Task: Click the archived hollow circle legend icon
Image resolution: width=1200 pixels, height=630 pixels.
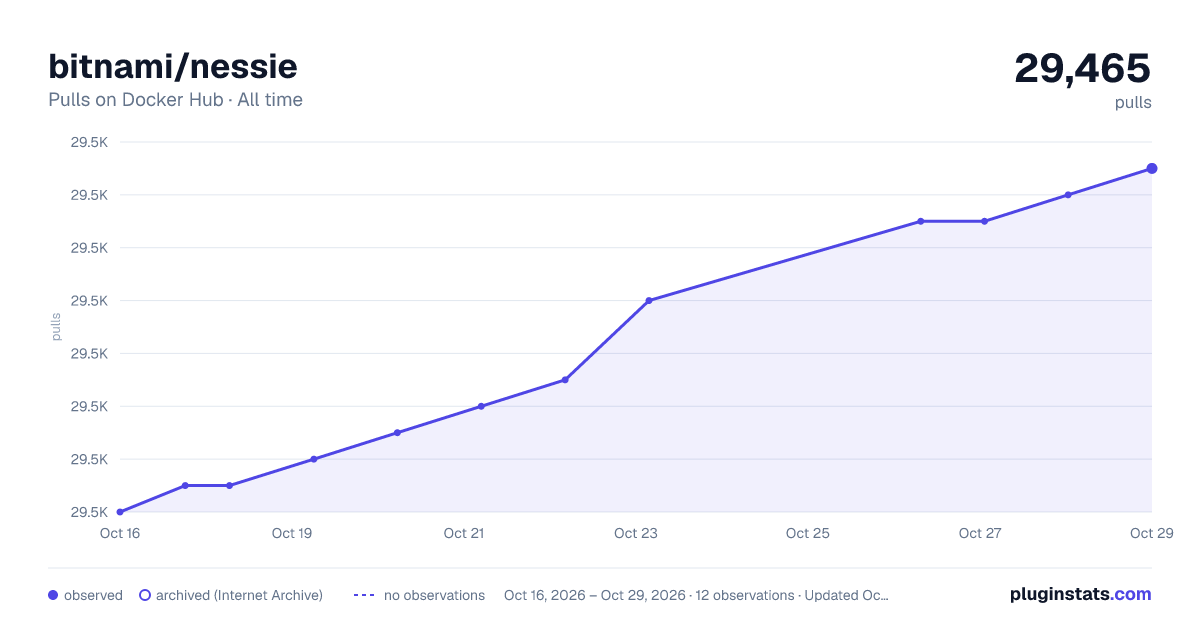Action: coord(145,595)
